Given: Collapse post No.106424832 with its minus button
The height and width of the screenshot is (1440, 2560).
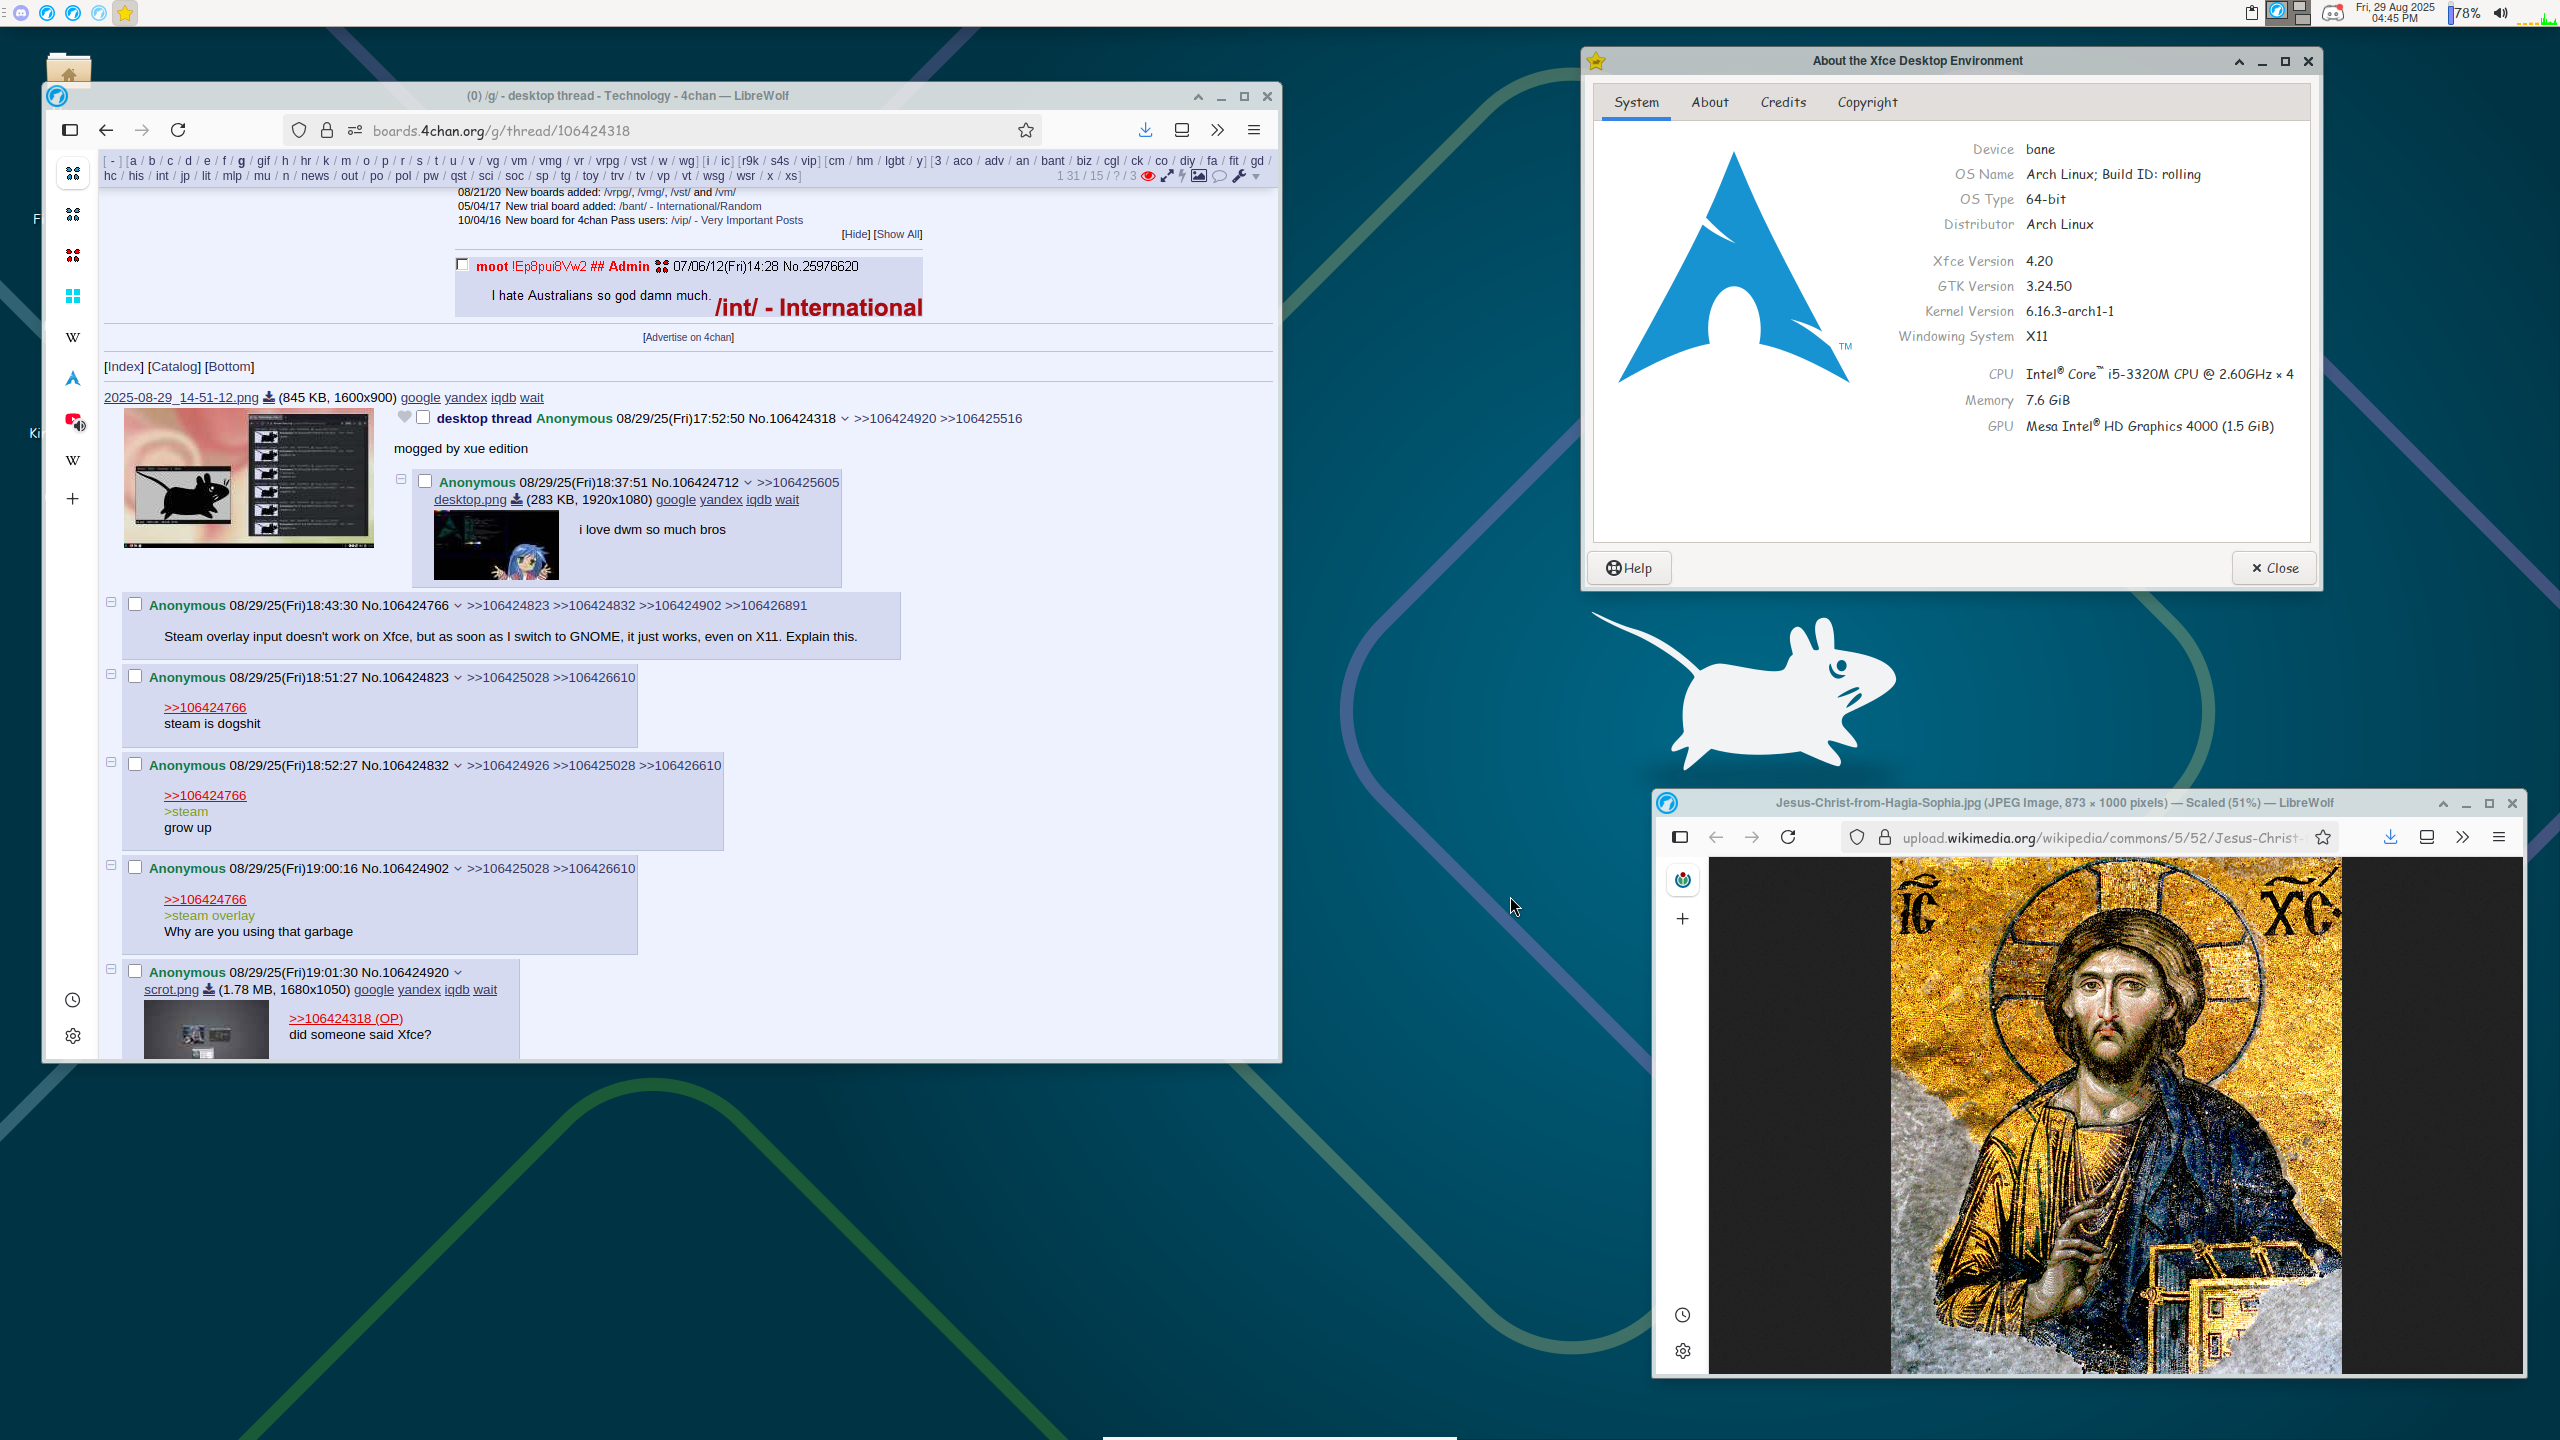Looking at the screenshot, I should 111,762.
